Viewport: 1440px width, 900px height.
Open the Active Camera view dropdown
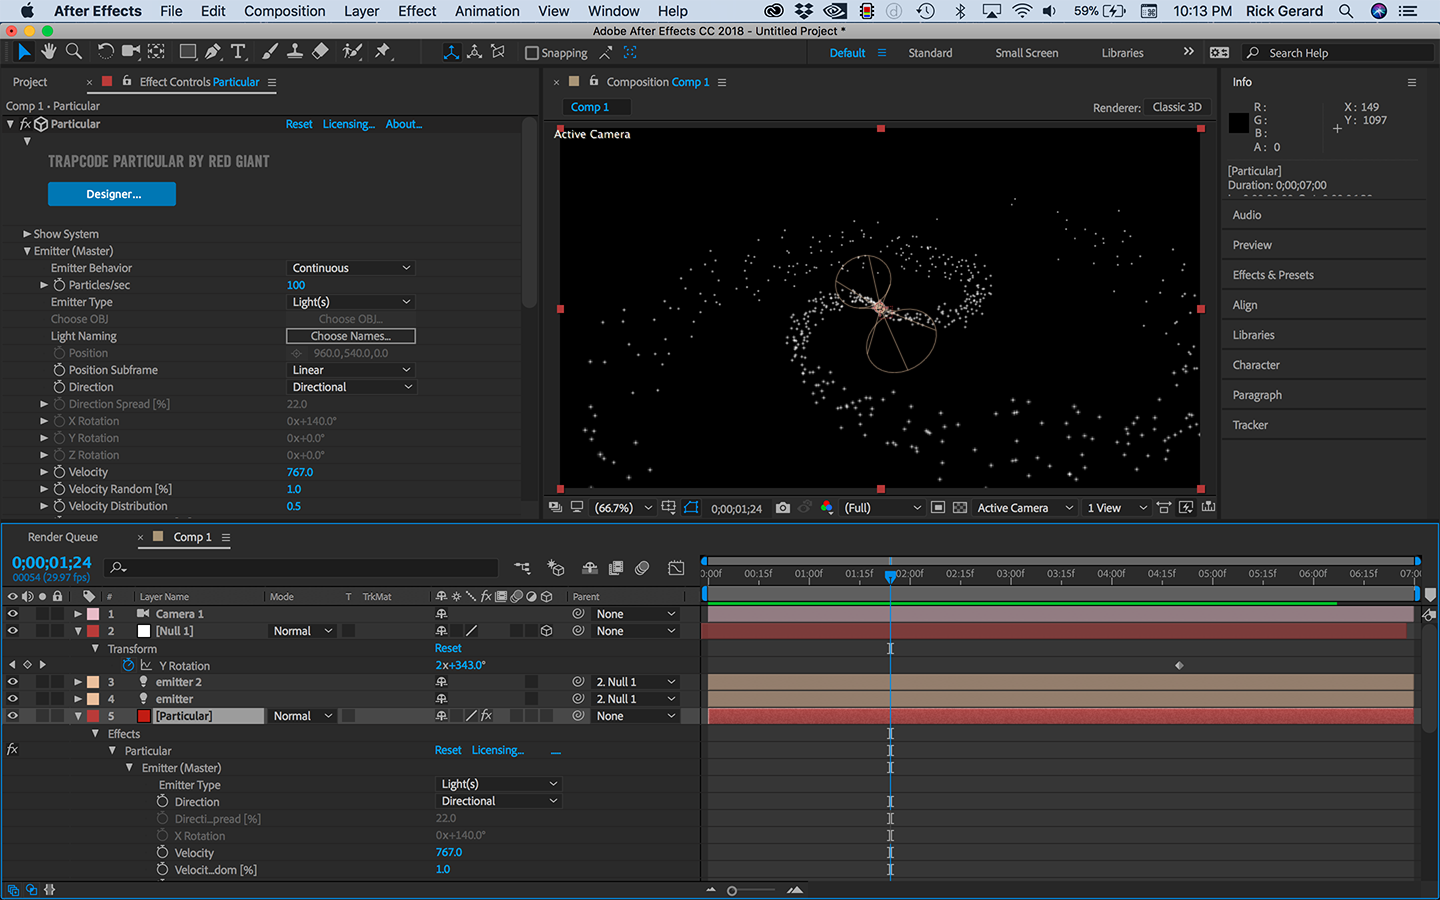coord(1025,508)
